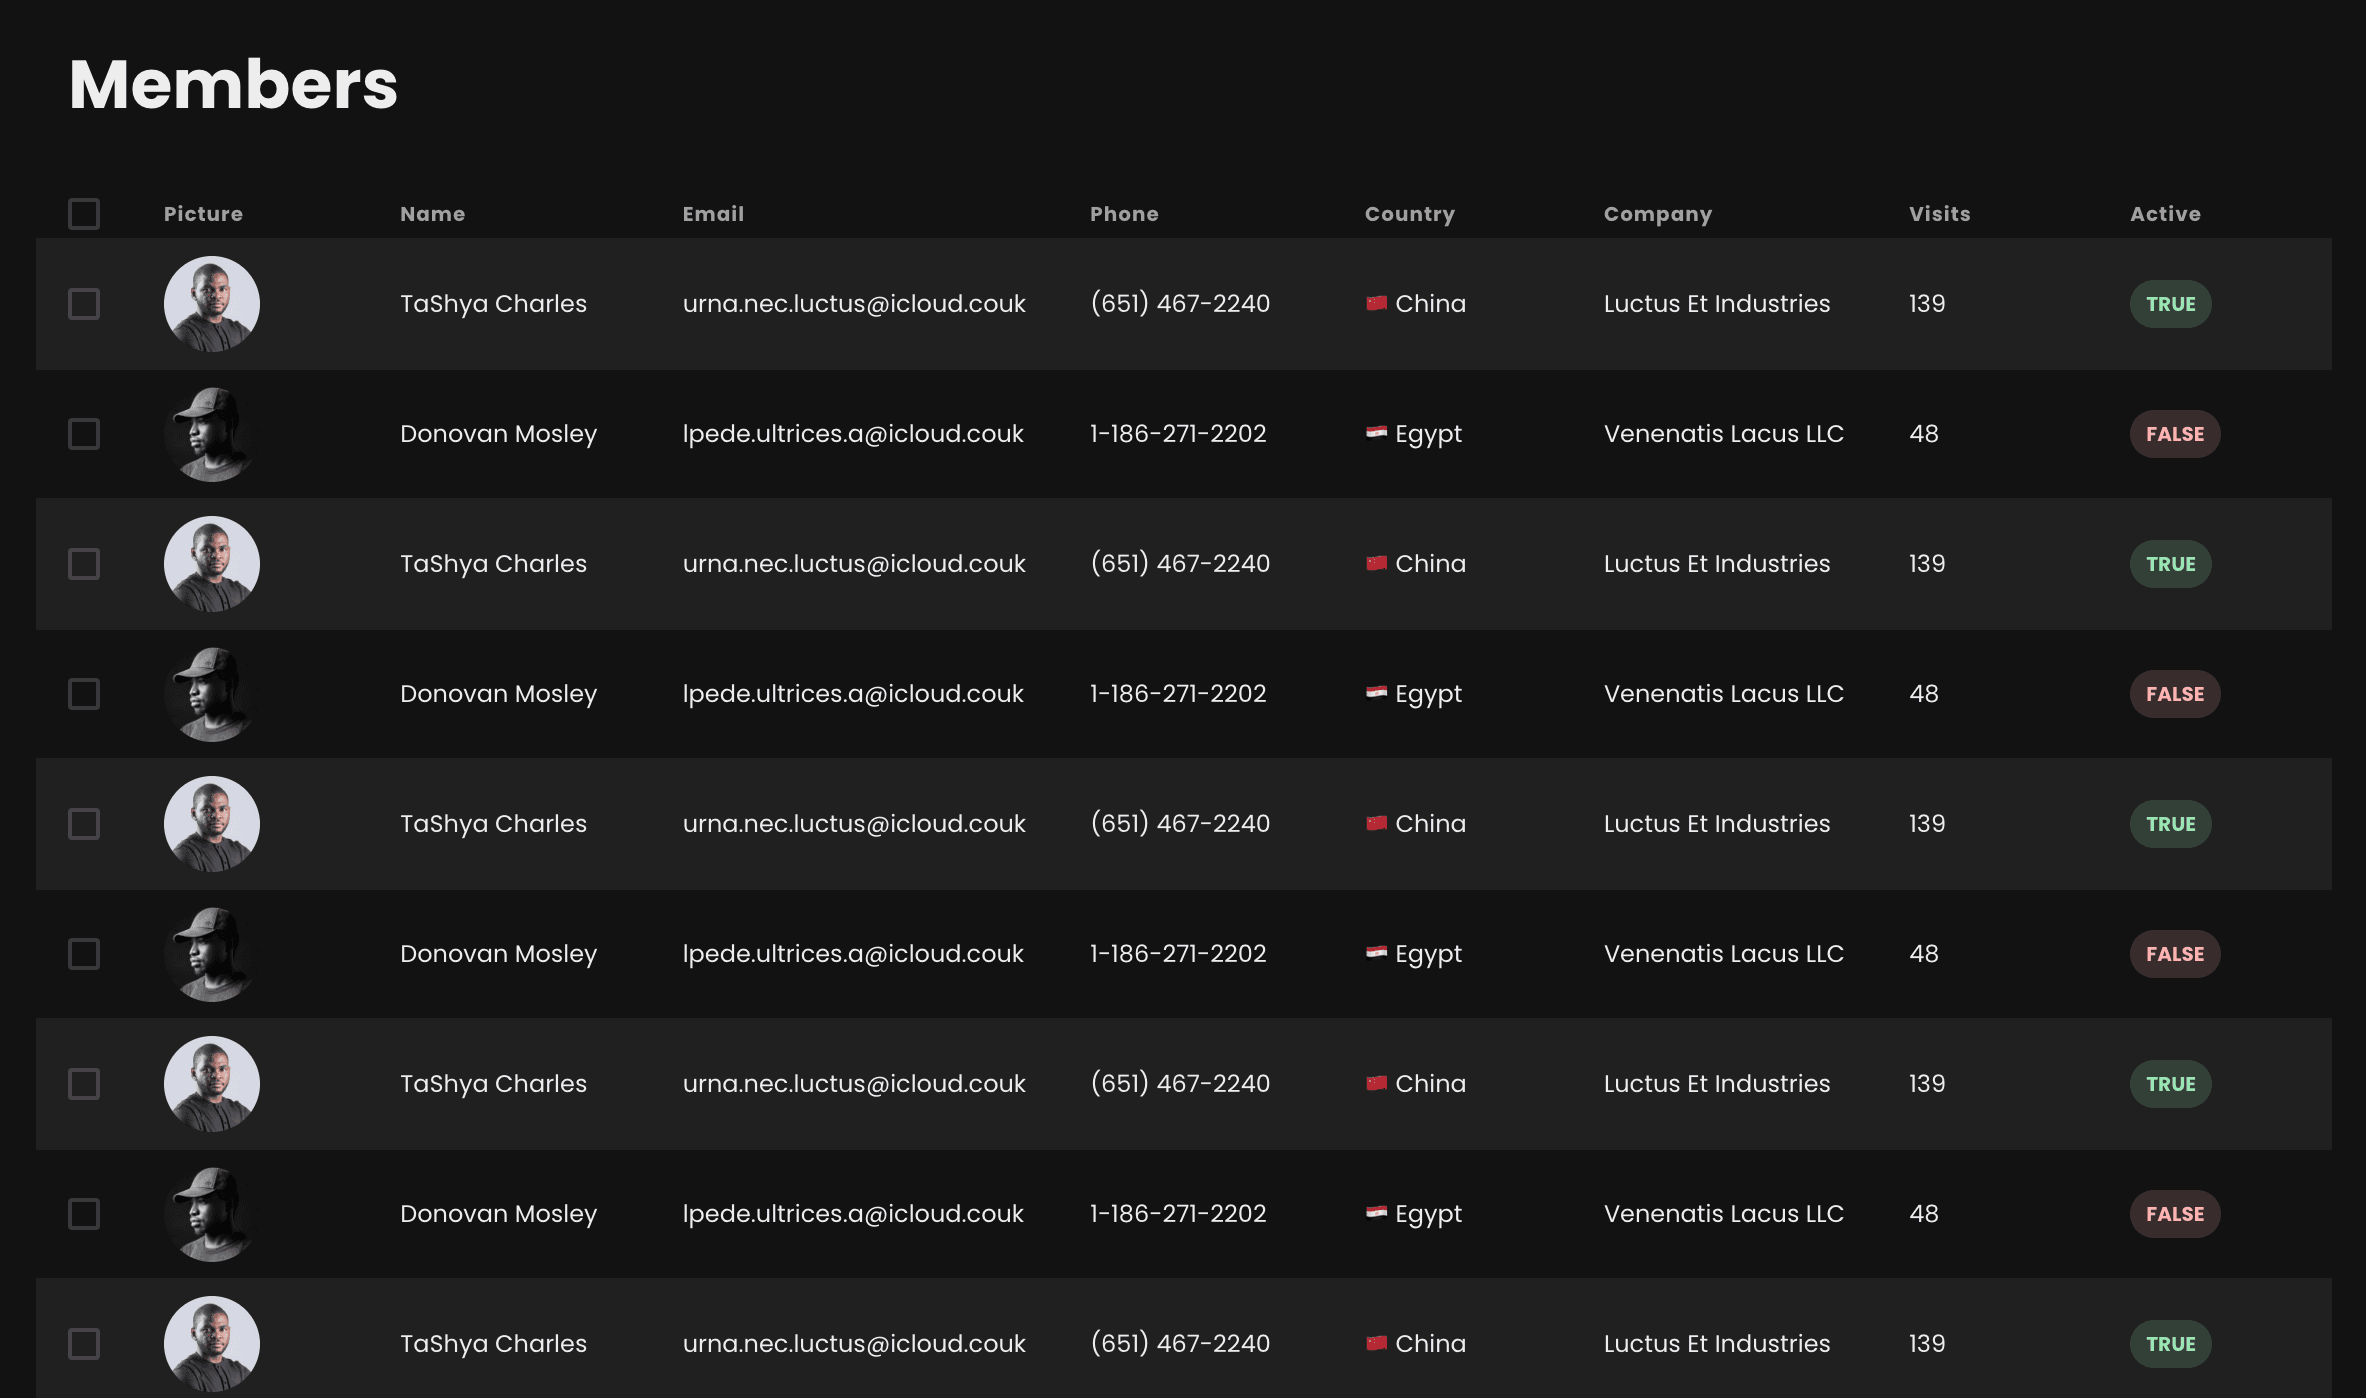
Task: Click the FALSE badge in third Donovan row
Action: click(2175, 954)
